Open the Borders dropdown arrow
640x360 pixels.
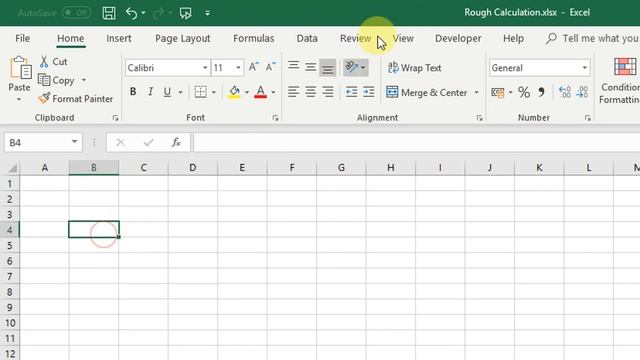213,92
